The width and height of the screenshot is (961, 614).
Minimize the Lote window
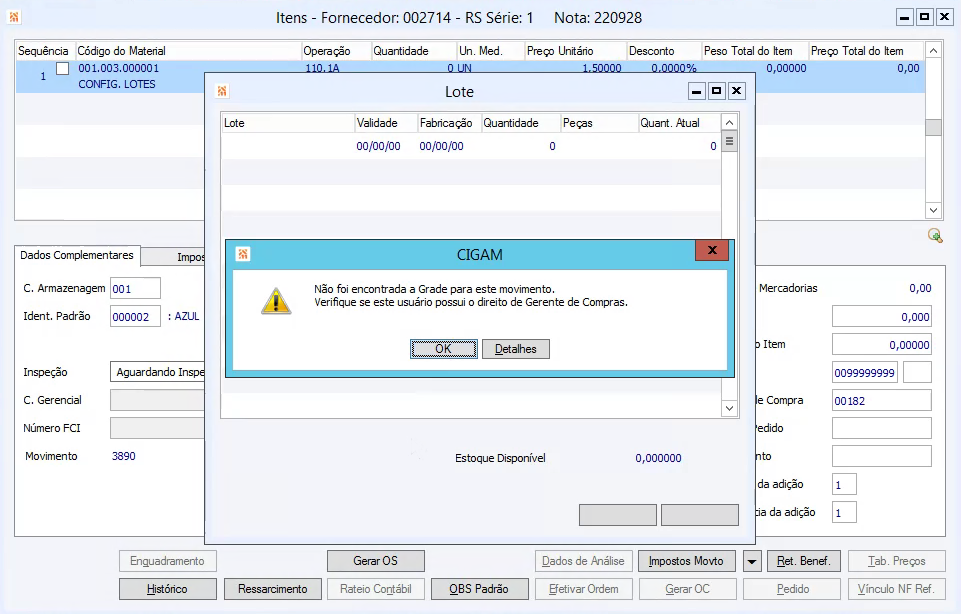(696, 91)
